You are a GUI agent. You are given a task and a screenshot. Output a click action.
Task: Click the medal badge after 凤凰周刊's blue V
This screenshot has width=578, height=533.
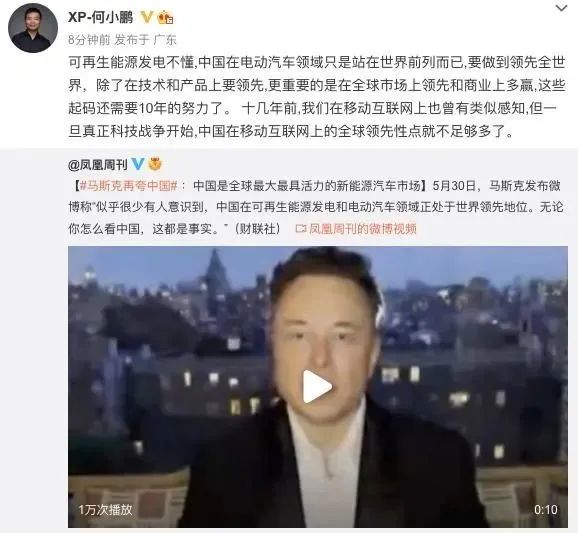pos(155,164)
